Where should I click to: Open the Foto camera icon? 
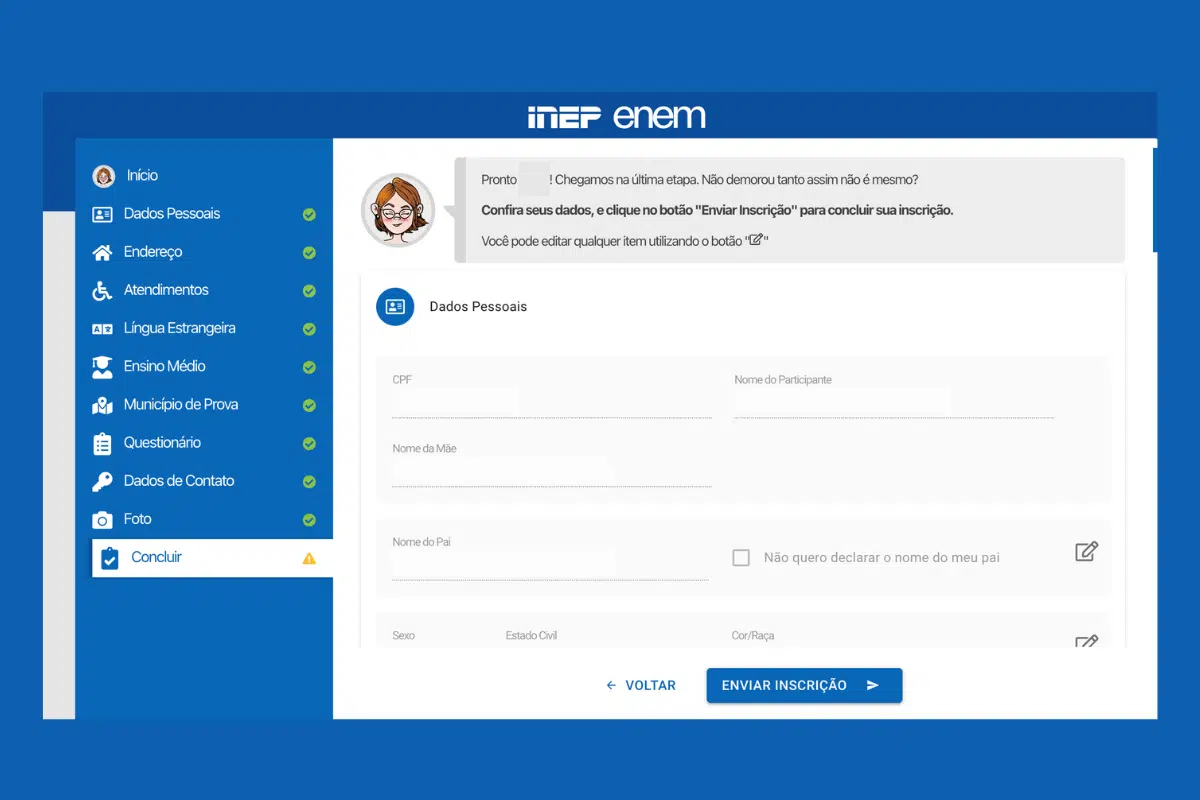pos(102,520)
